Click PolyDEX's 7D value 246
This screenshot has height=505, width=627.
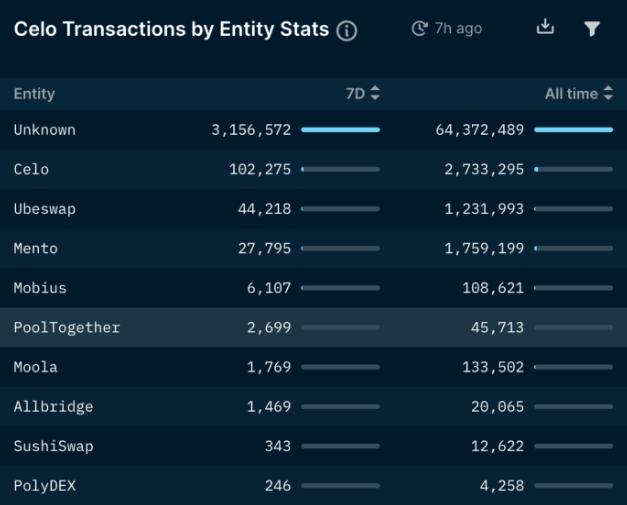pyautogui.click(x=278, y=485)
